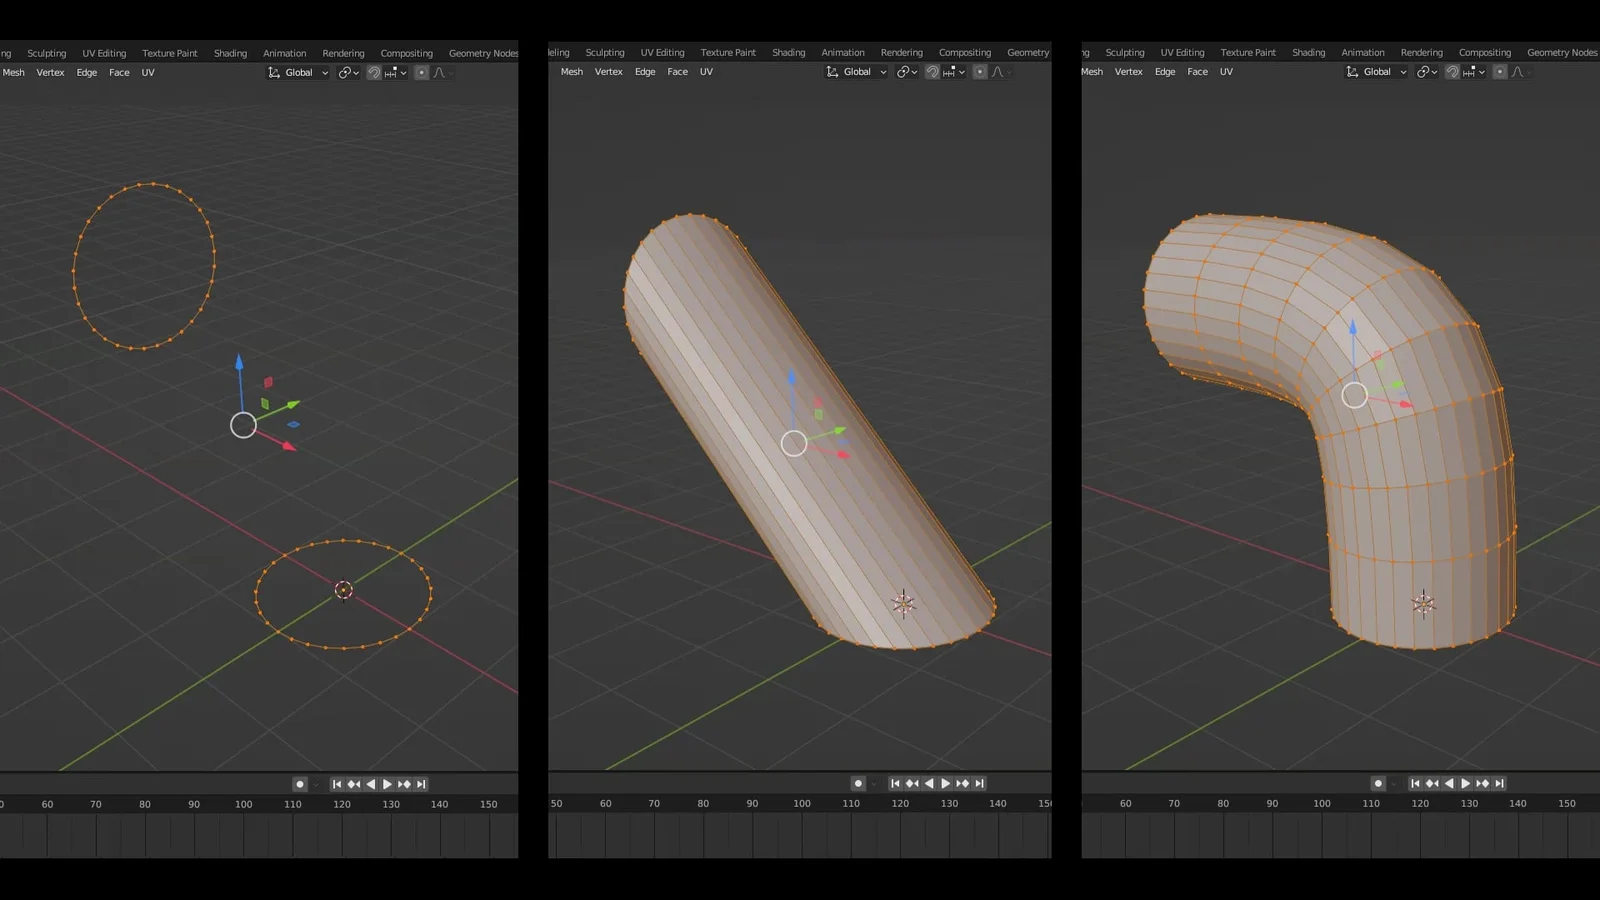Viewport: 1600px width, 900px height.
Task: Toggle auto keying record button in right timeline
Action: (x=1378, y=784)
